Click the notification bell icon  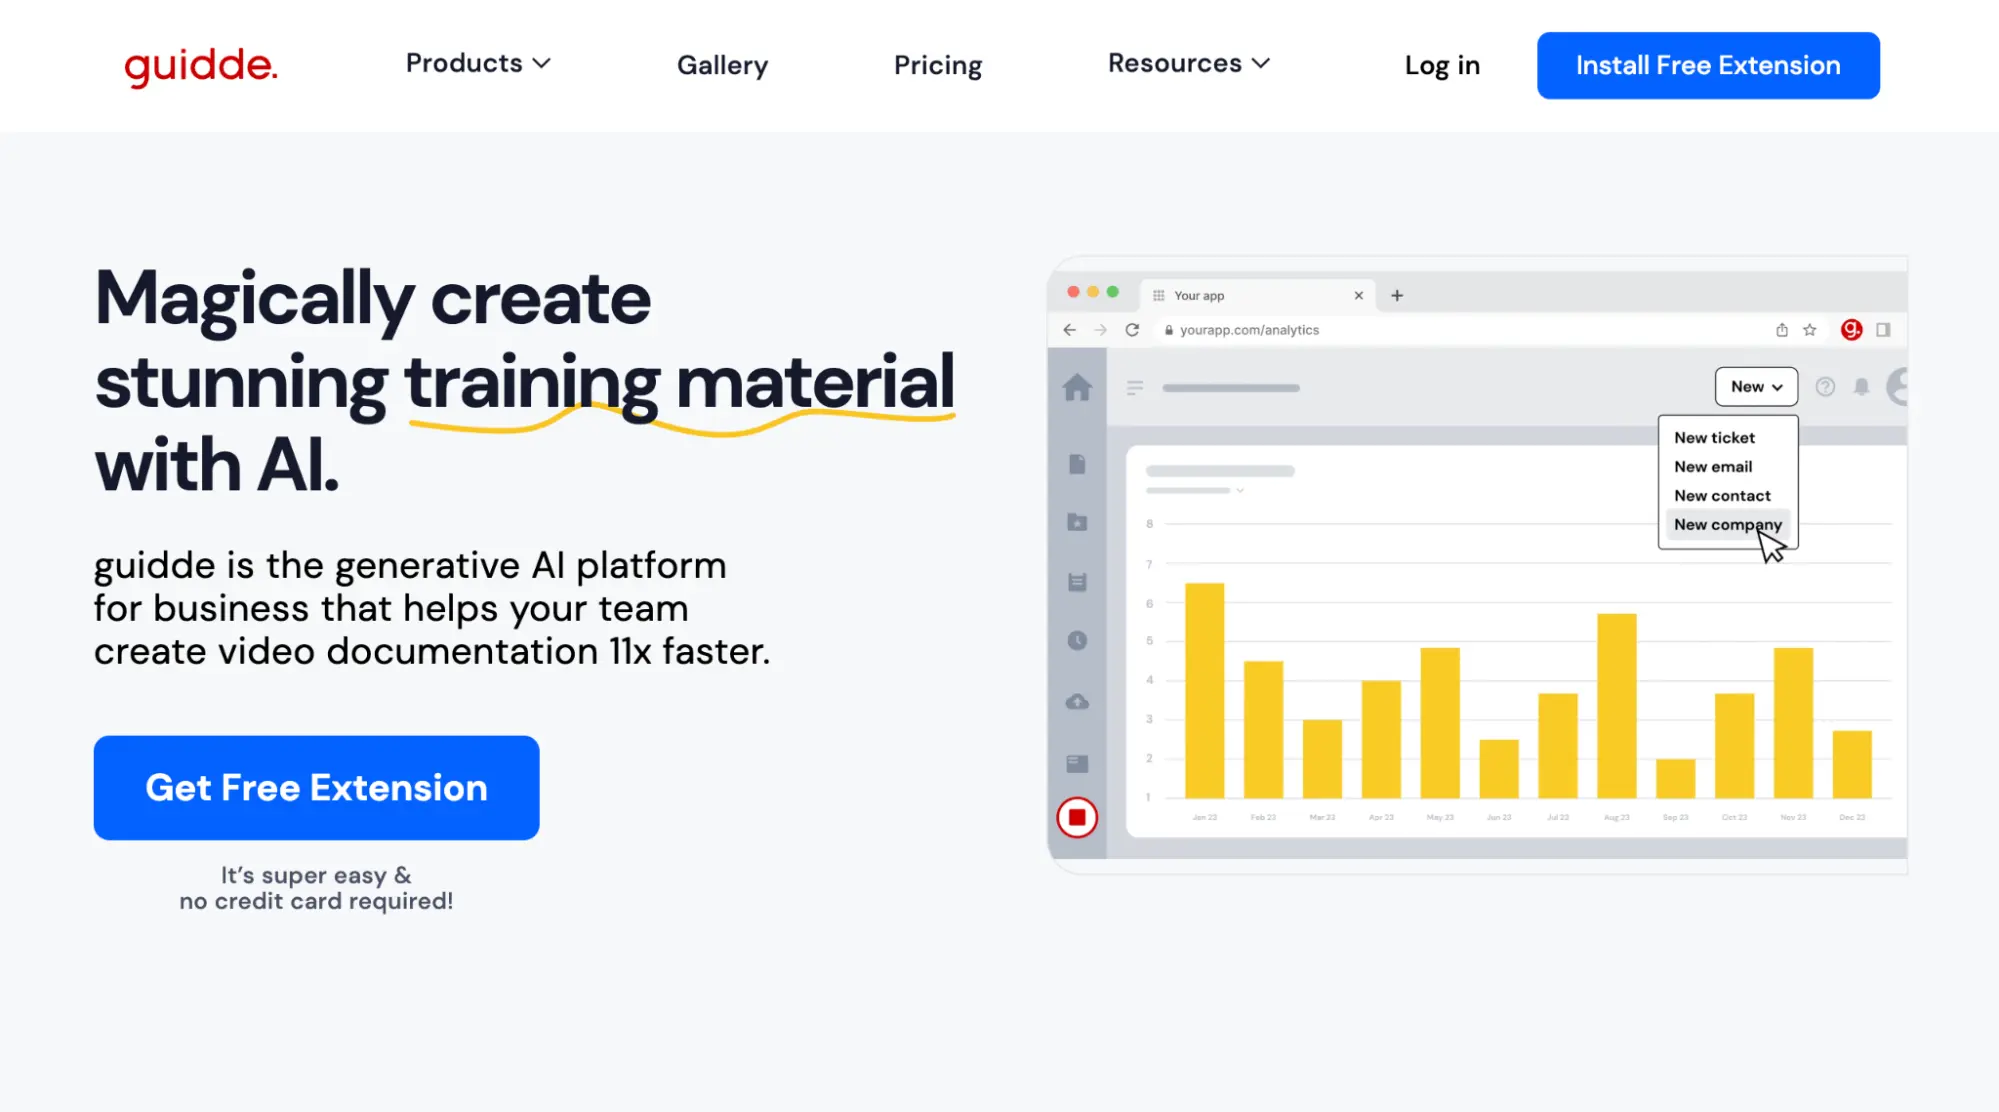click(1861, 387)
